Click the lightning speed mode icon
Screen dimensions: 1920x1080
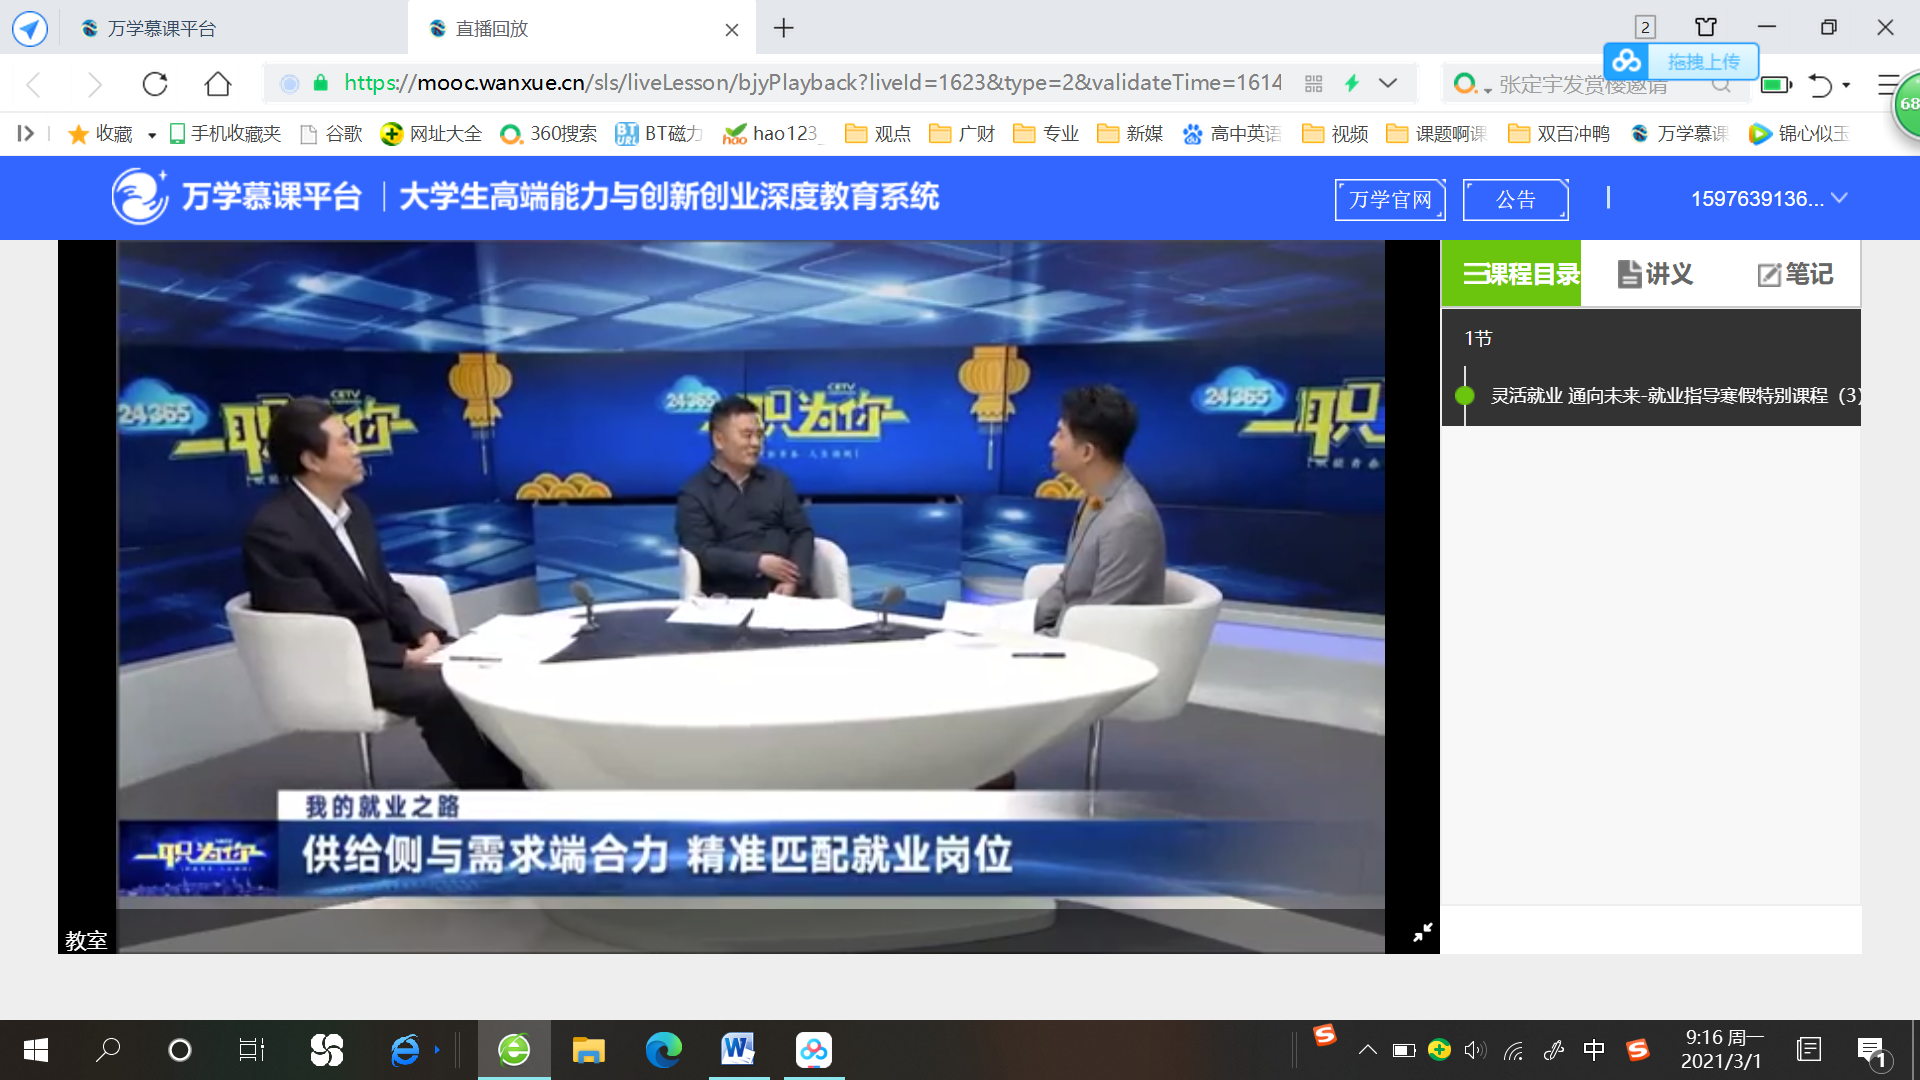tap(1352, 84)
